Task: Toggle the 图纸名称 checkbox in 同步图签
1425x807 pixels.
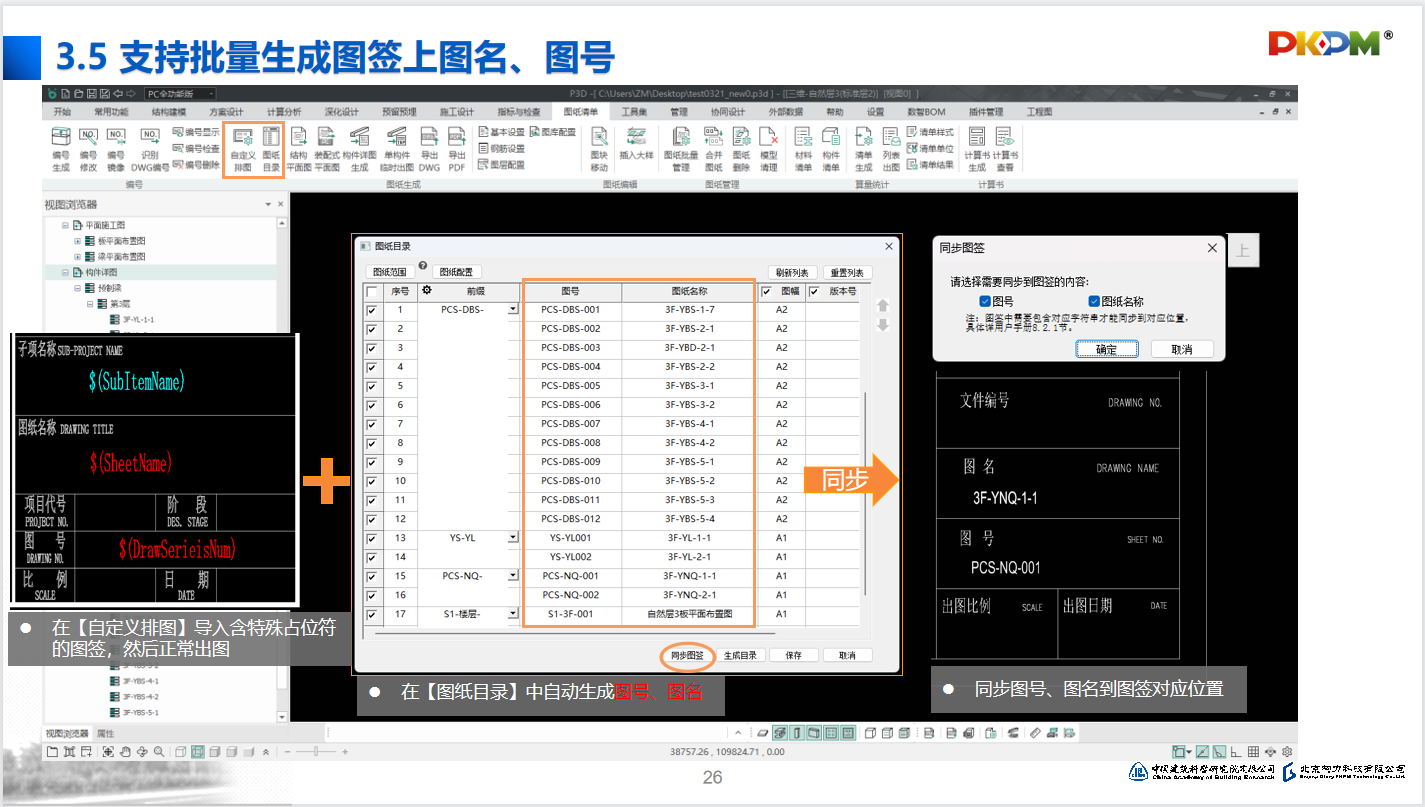Action: pos(1094,301)
